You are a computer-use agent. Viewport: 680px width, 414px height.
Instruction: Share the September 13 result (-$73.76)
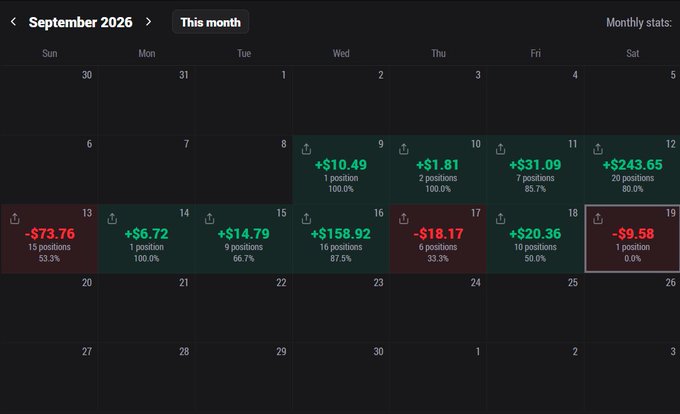(x=15, y=218)
